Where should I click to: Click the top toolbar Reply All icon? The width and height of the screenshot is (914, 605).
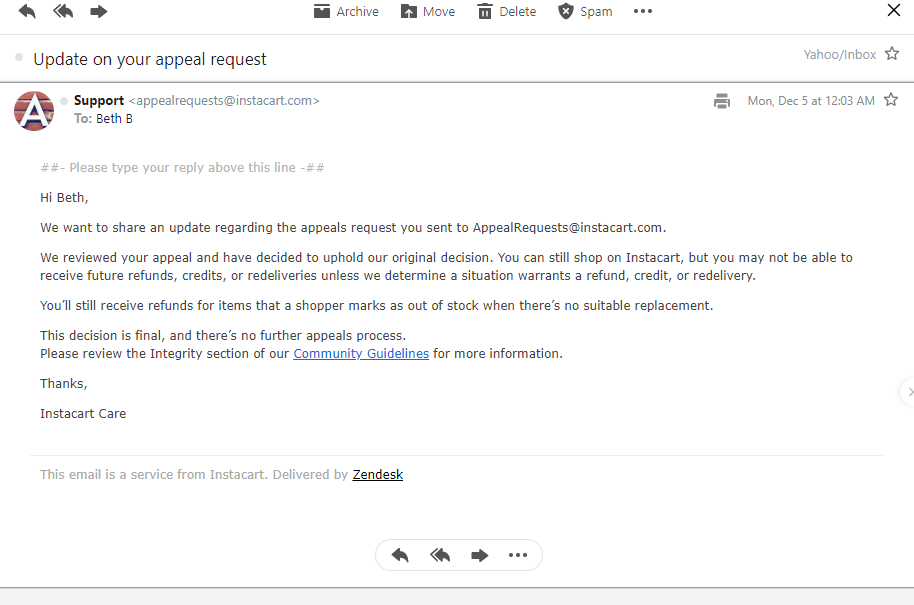pyautogui.click(x=63, y=11)
